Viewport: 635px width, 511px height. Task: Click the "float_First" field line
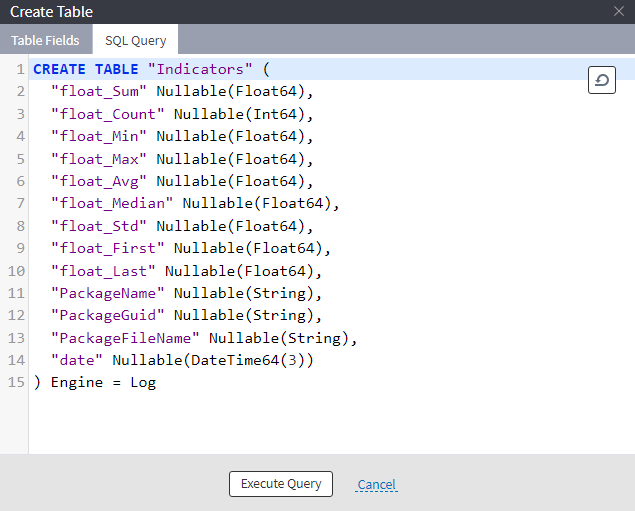click(x=191, y=248)
